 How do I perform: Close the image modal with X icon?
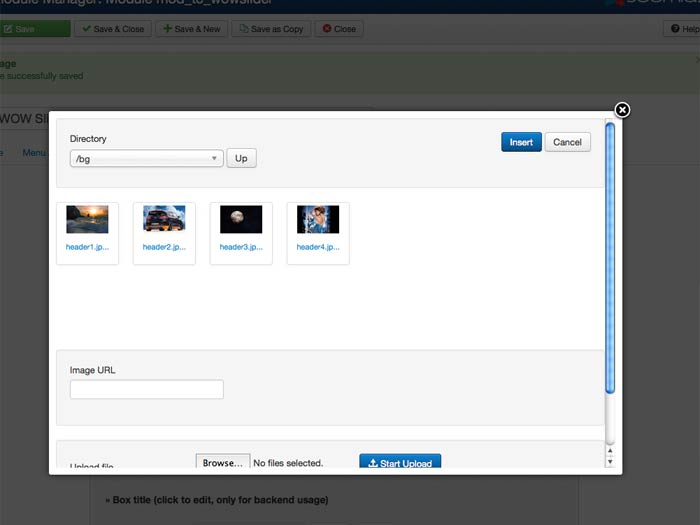(622, 109)
